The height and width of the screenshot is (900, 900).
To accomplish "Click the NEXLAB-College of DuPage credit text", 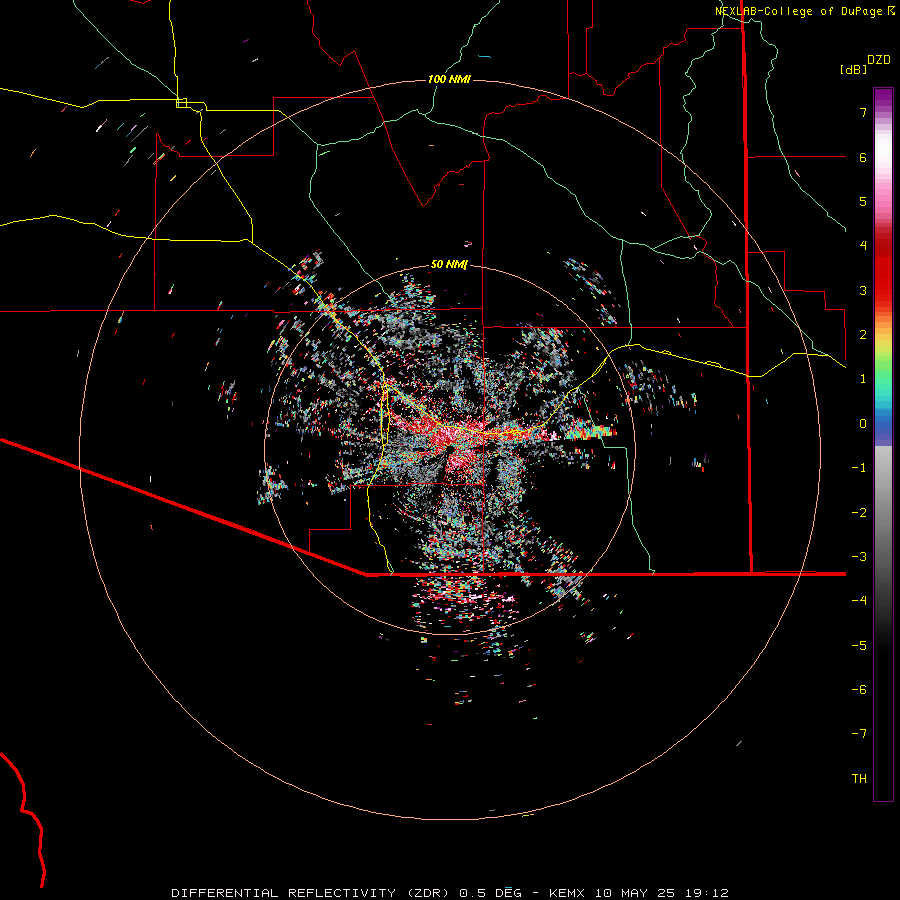I will (x=801, y=11).
